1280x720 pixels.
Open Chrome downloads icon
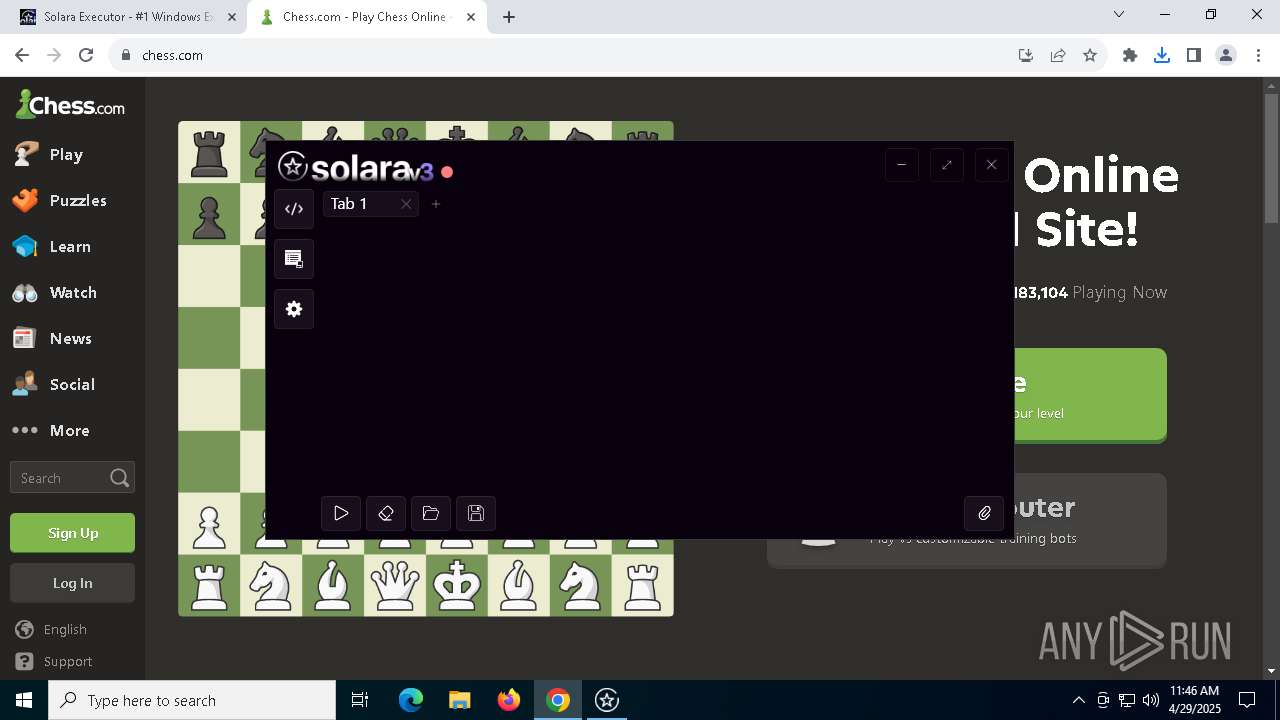[x=1162, y=55]
